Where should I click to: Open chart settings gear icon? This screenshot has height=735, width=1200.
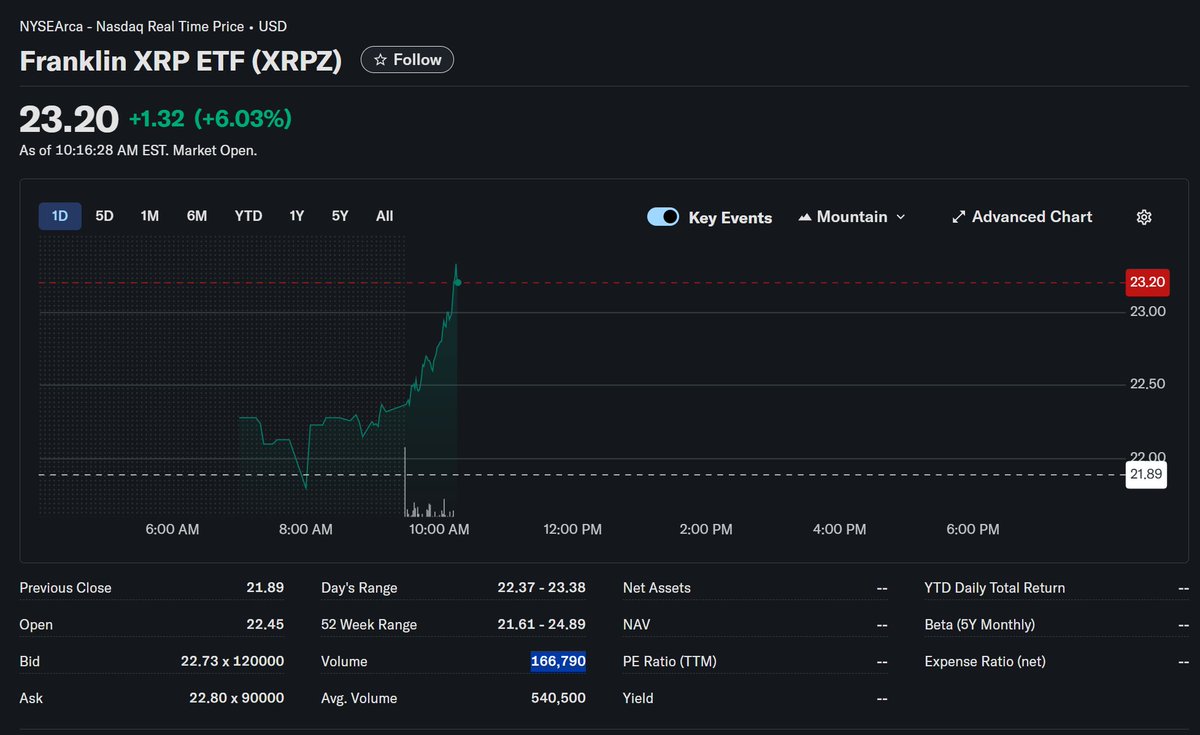click(x=1145, y=217)
